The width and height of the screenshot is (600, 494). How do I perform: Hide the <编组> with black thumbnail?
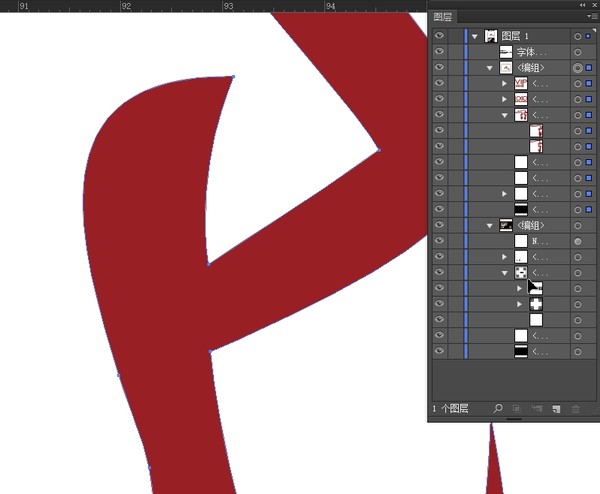tap(439, 225)
